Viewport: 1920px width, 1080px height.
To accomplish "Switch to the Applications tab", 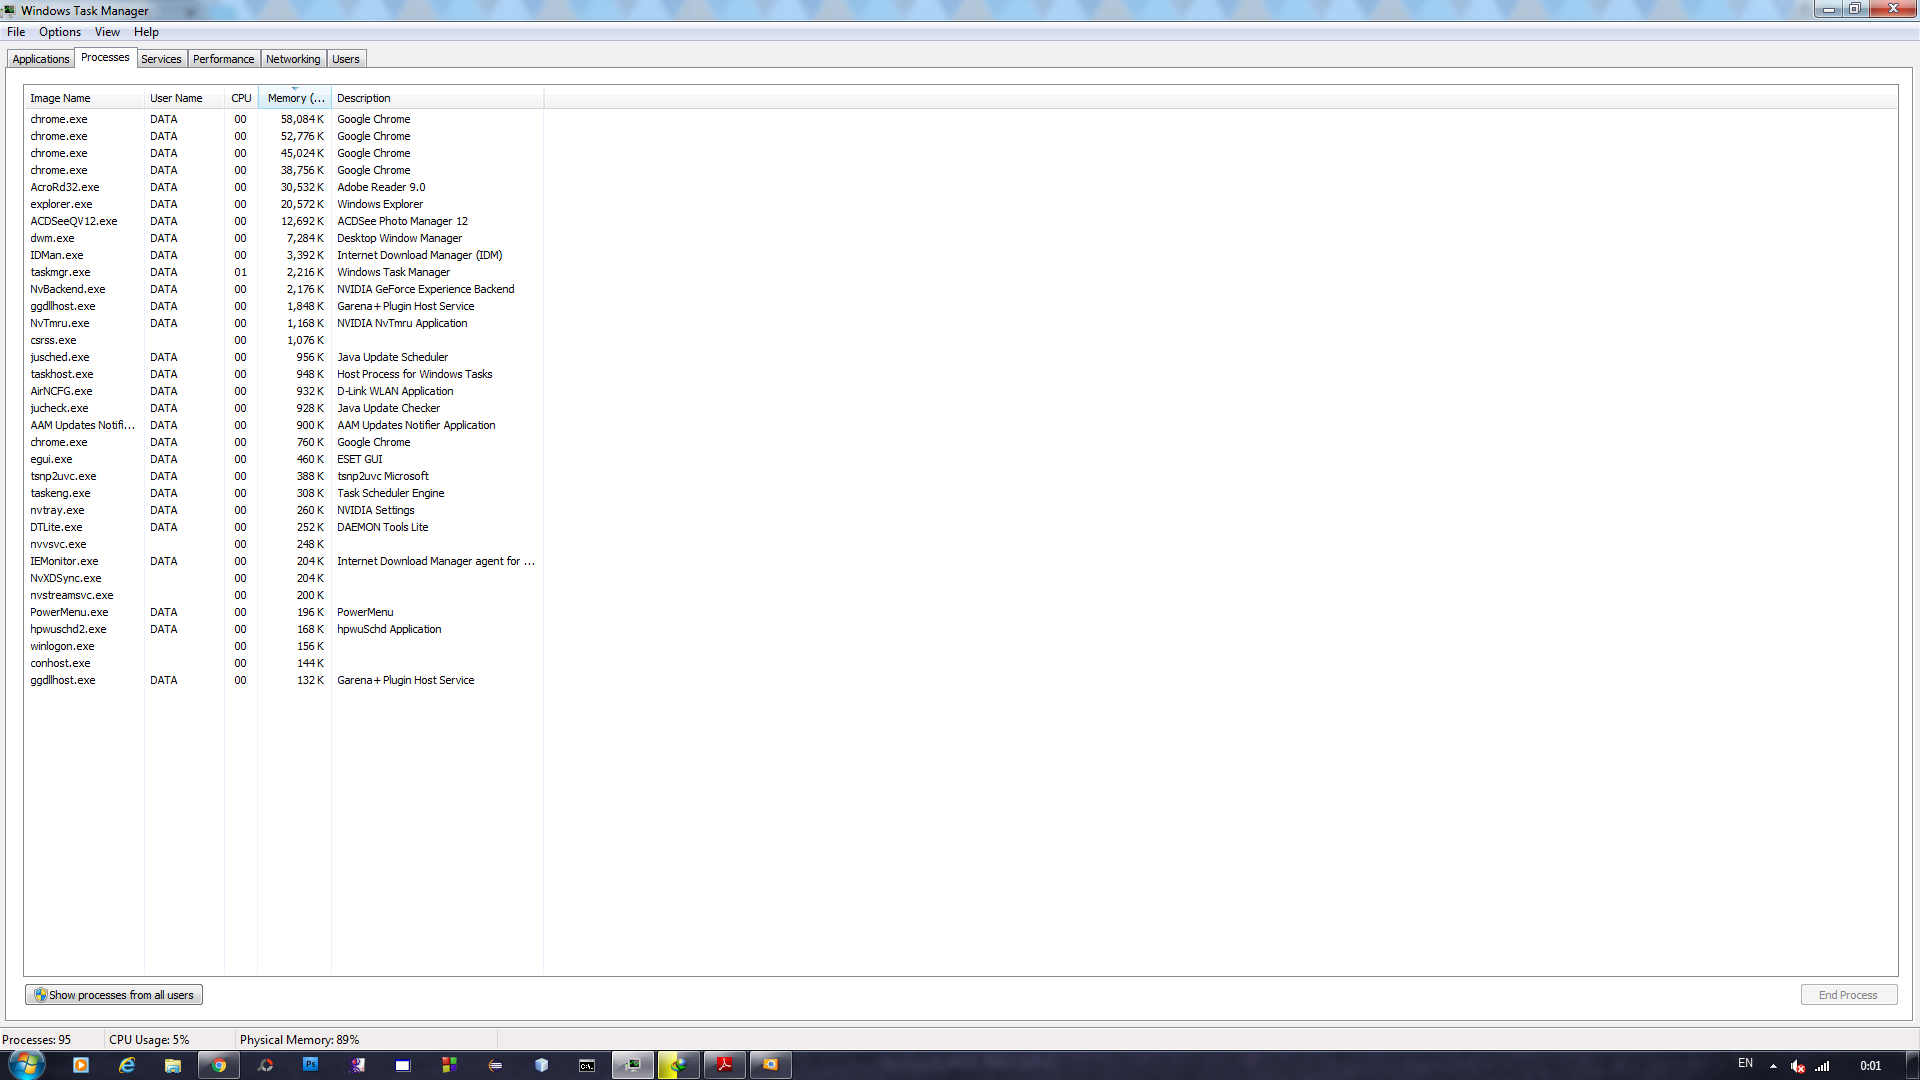I will 41,59.
